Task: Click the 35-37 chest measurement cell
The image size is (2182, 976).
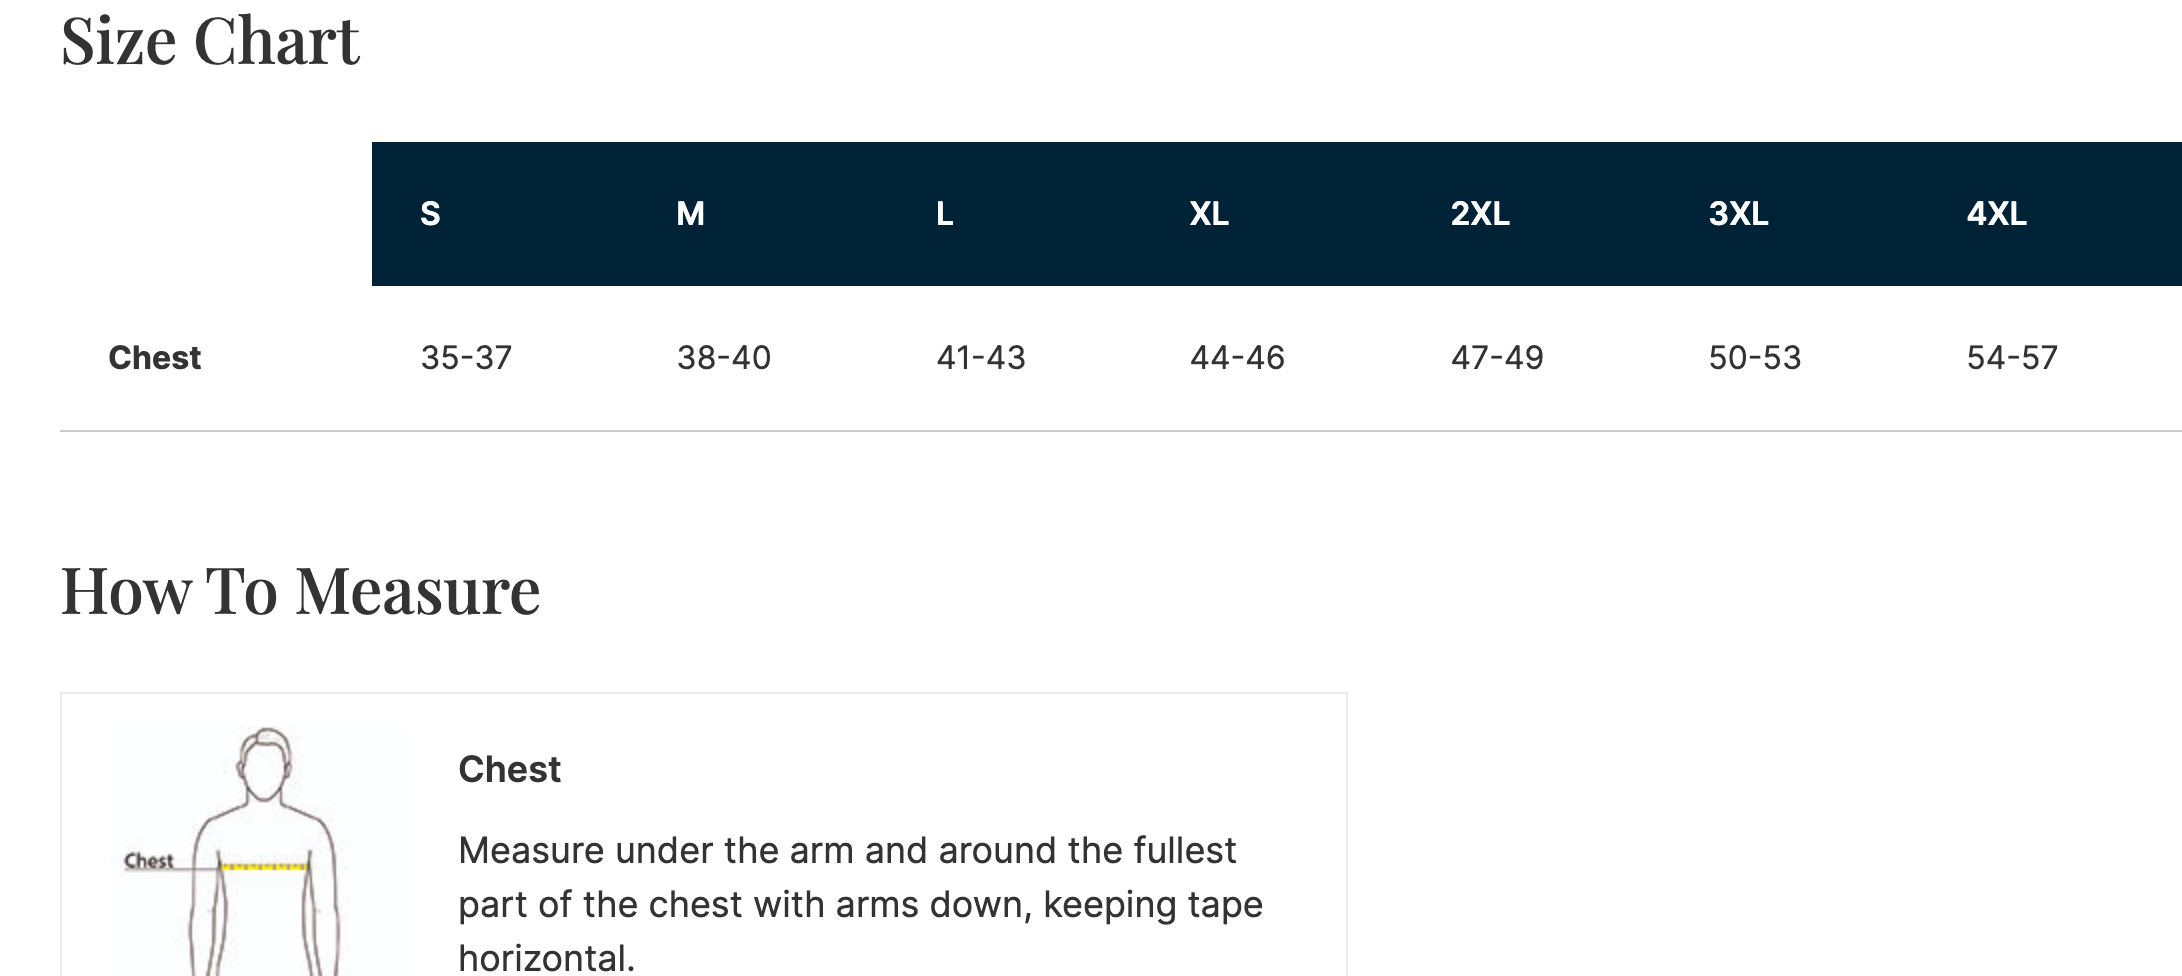Action: point(466,358)
